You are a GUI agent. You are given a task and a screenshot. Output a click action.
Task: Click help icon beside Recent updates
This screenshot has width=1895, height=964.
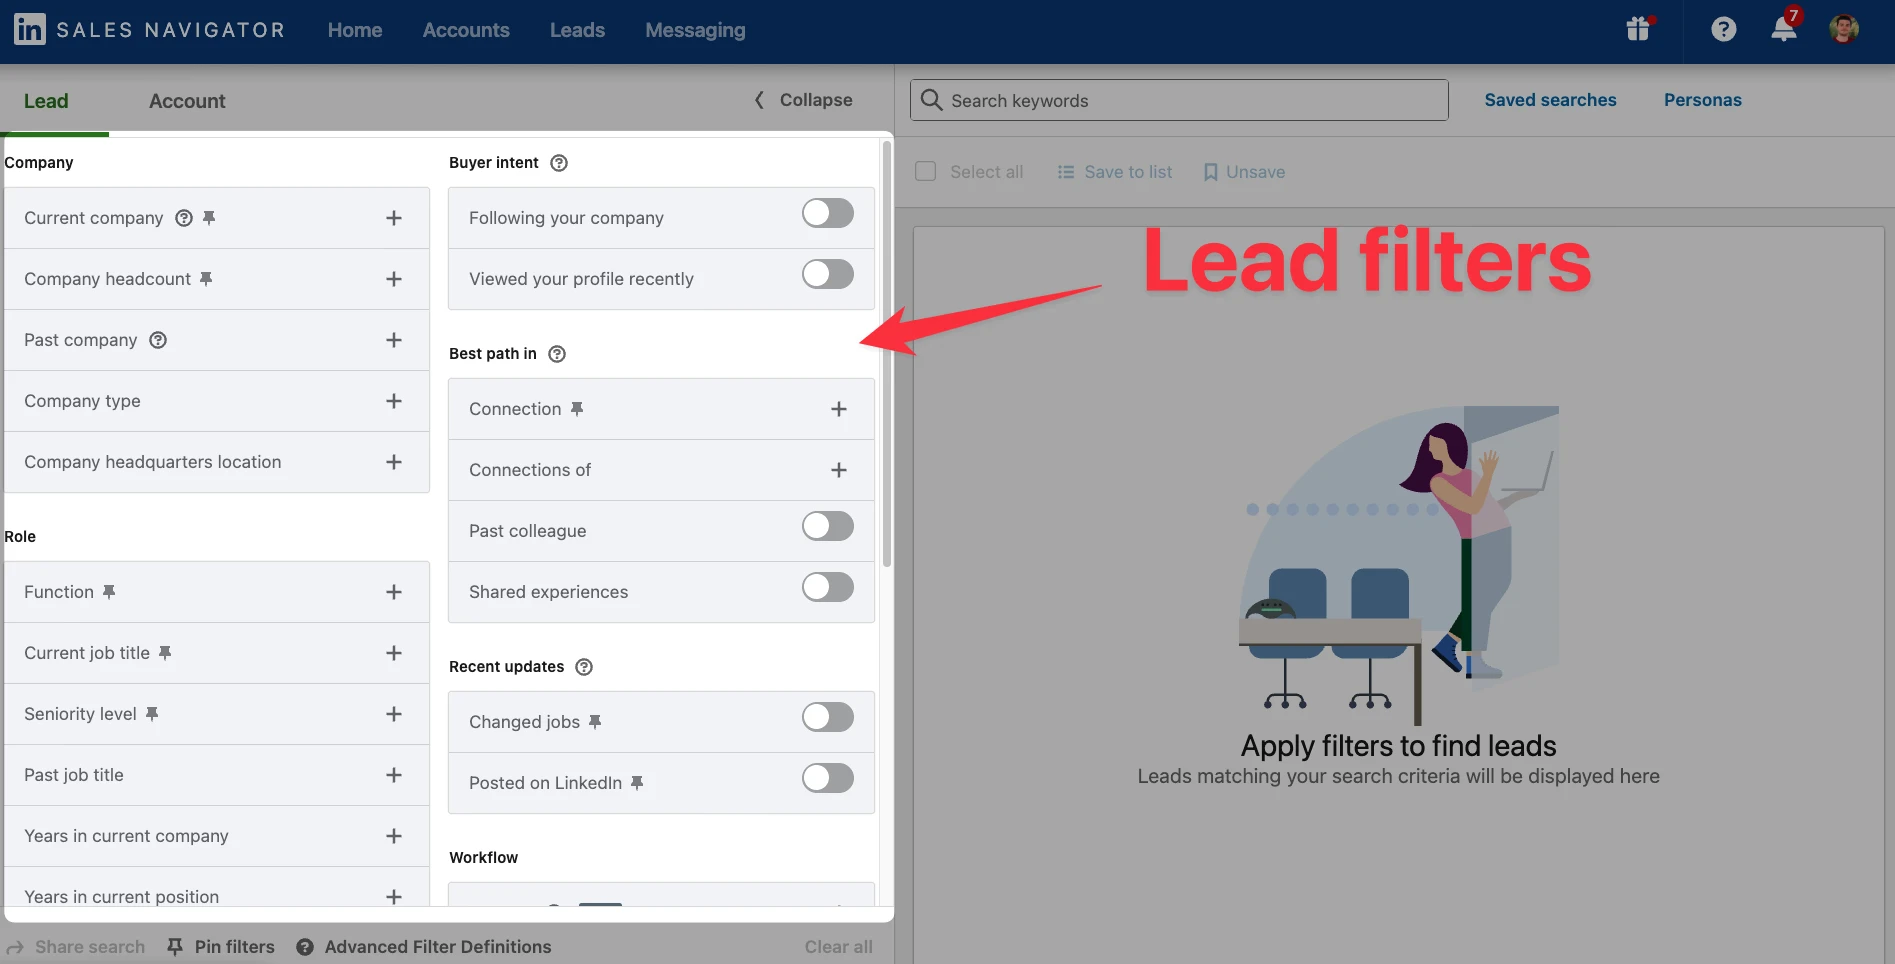click(x=584, y=667)
